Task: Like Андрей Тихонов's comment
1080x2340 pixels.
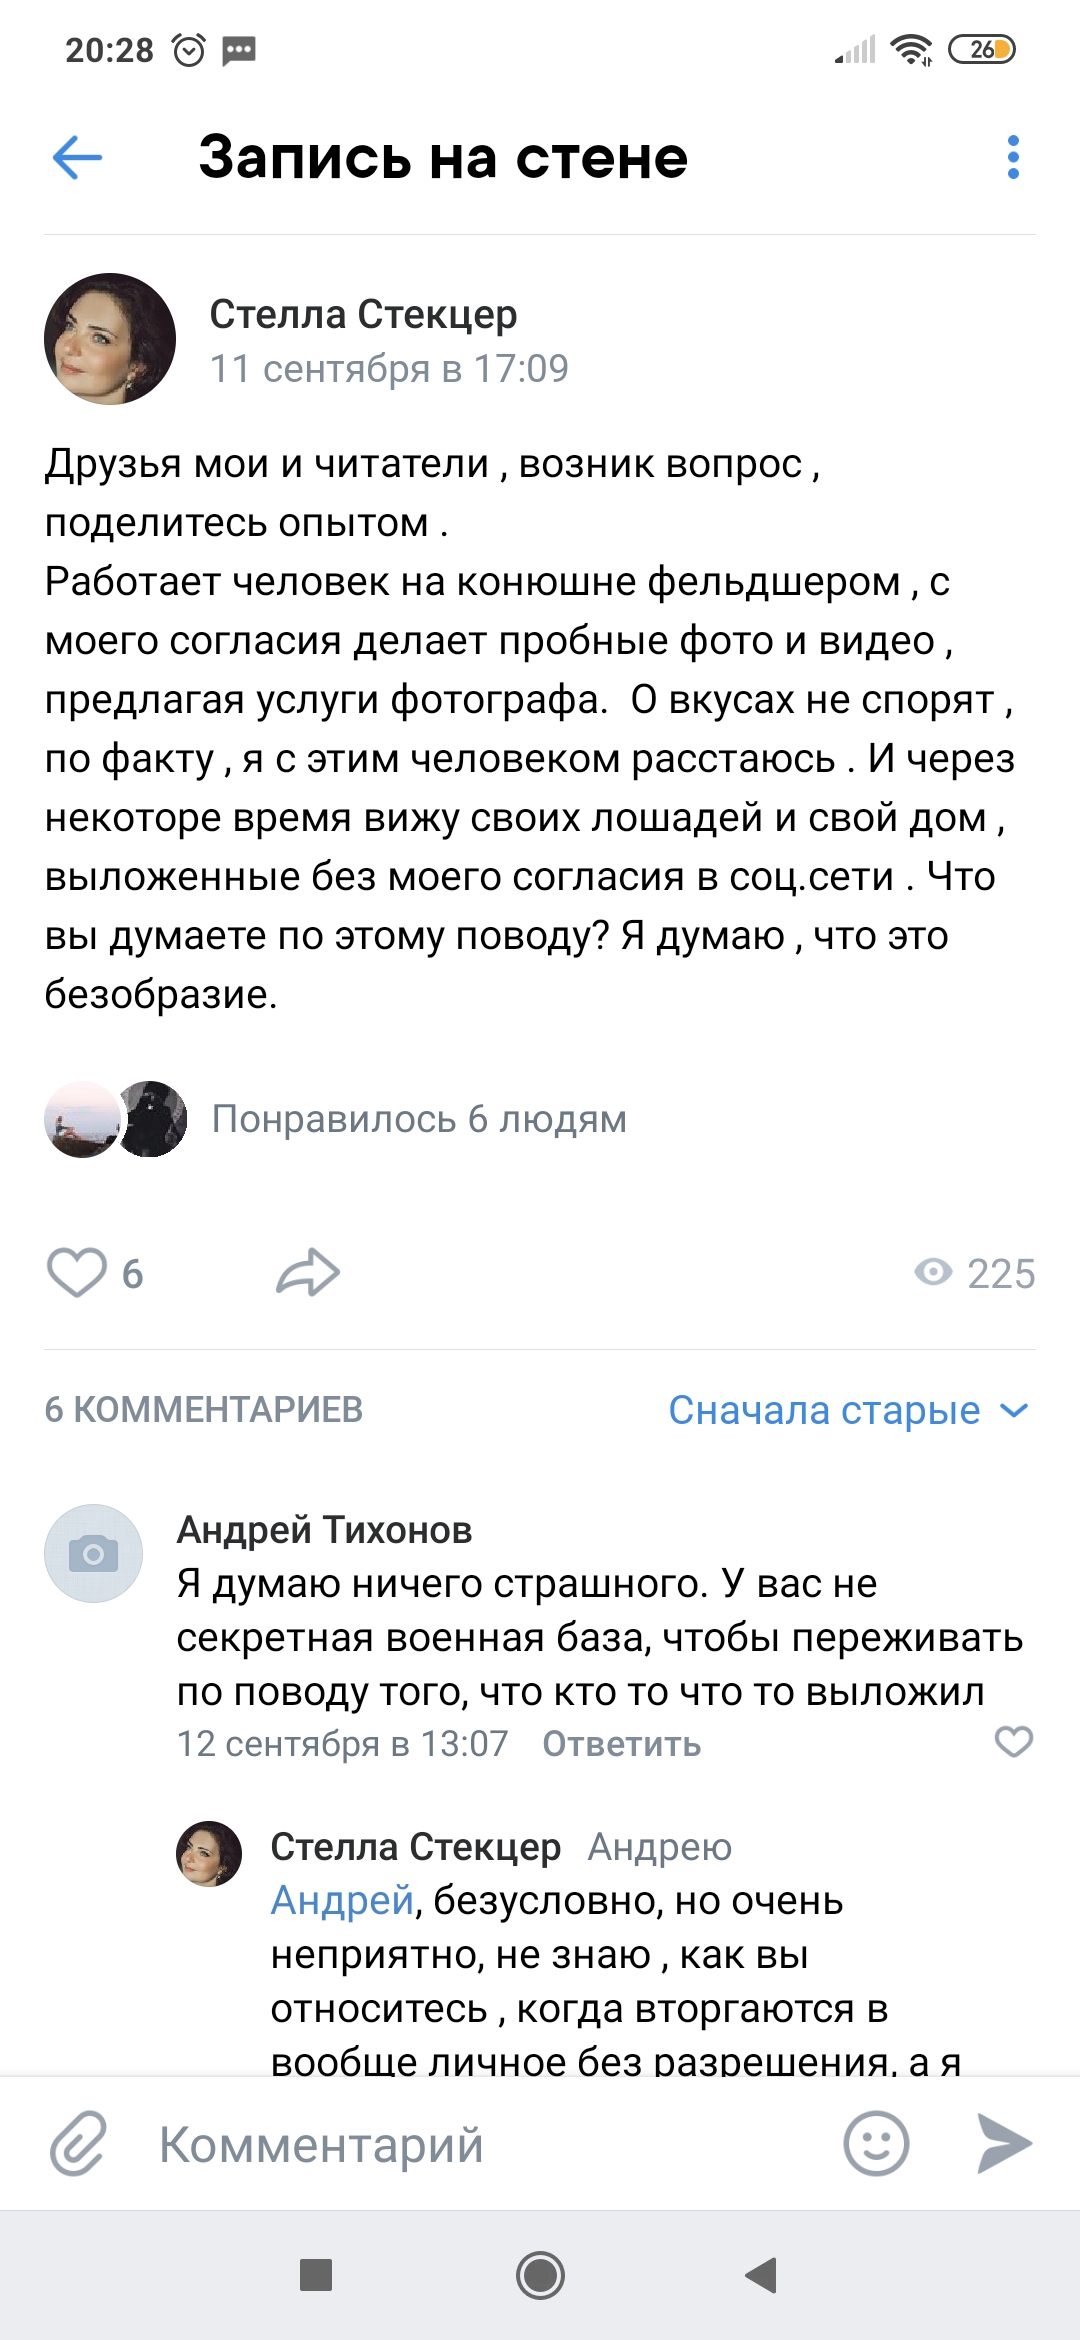Action: point(1013,1742)
